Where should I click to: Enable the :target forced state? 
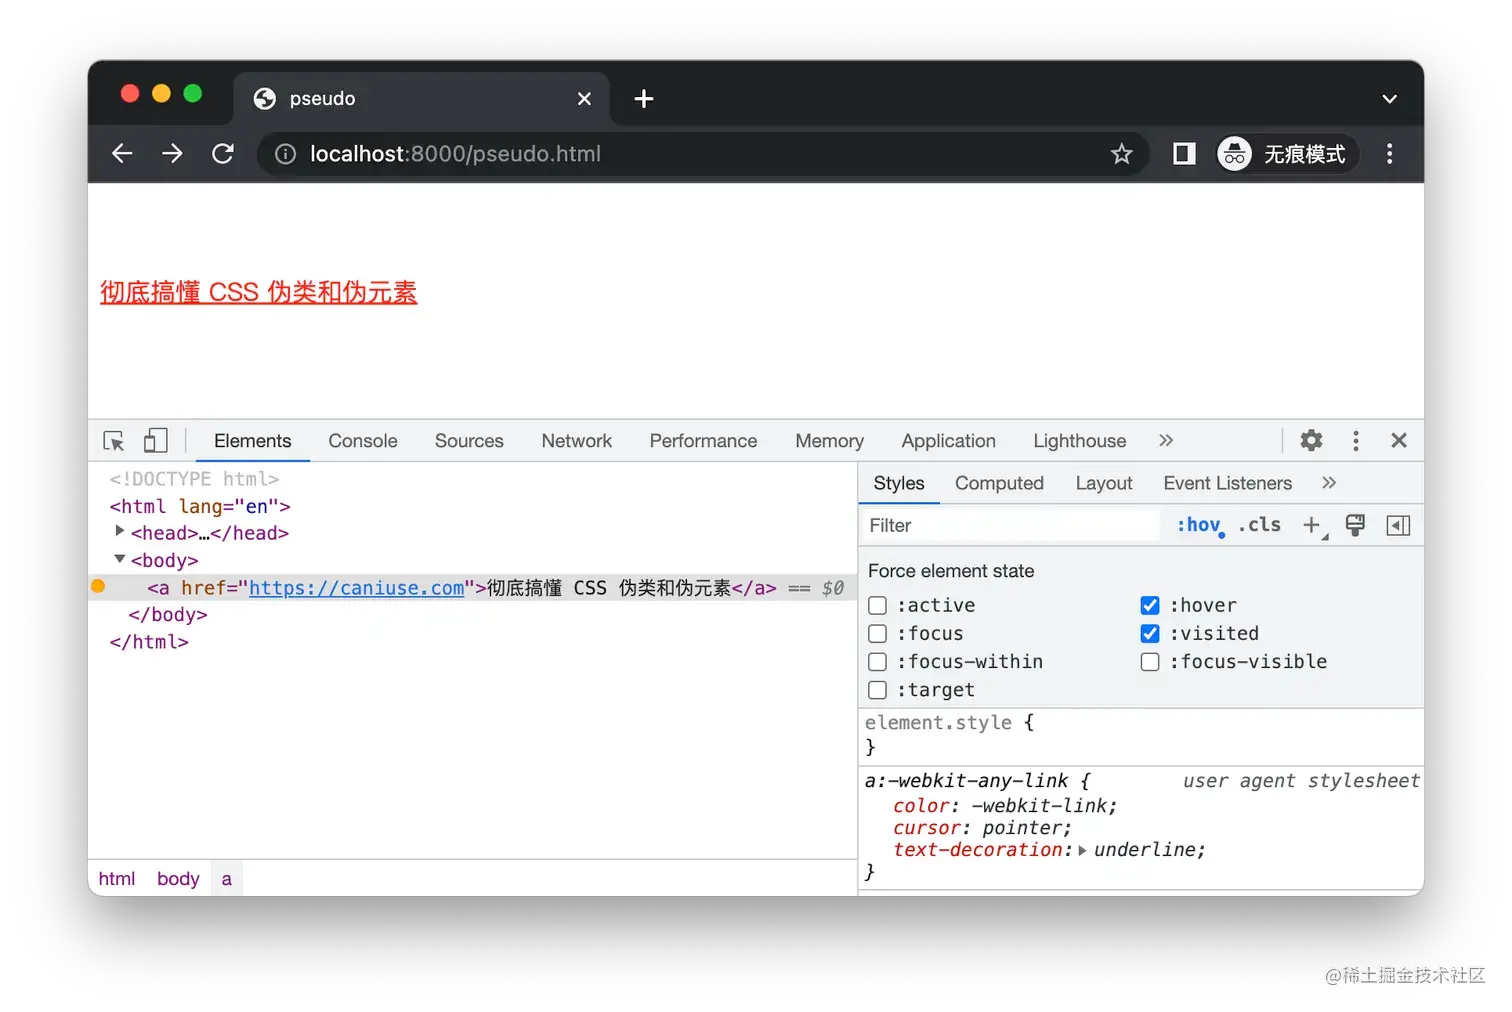click(x=877, y=690)
